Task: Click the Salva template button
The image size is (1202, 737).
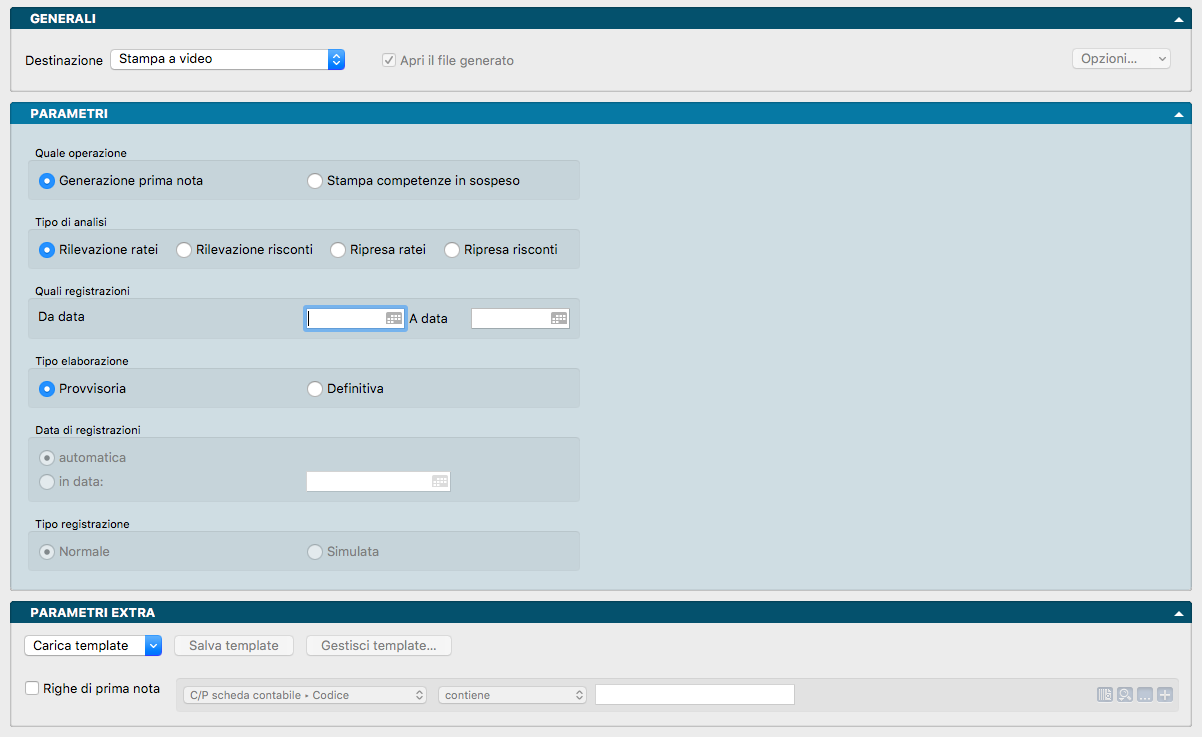Action: [234, 646]
